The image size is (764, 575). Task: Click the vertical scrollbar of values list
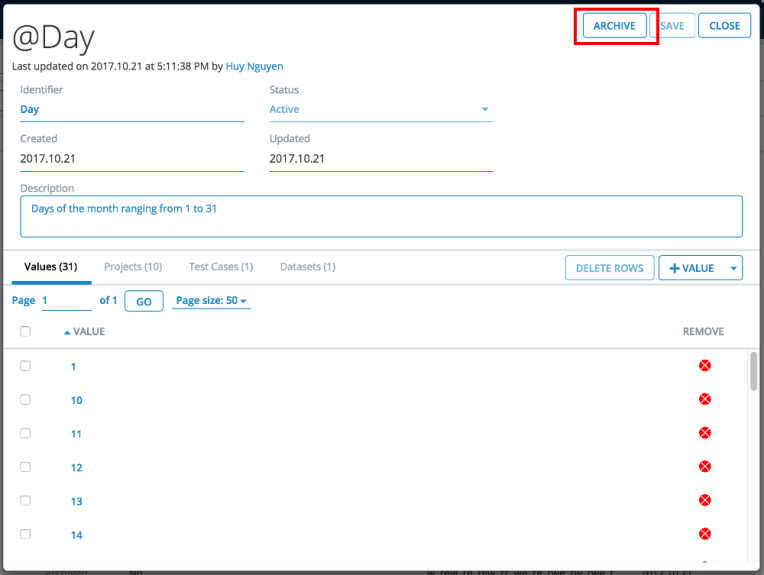pos(753,370)
